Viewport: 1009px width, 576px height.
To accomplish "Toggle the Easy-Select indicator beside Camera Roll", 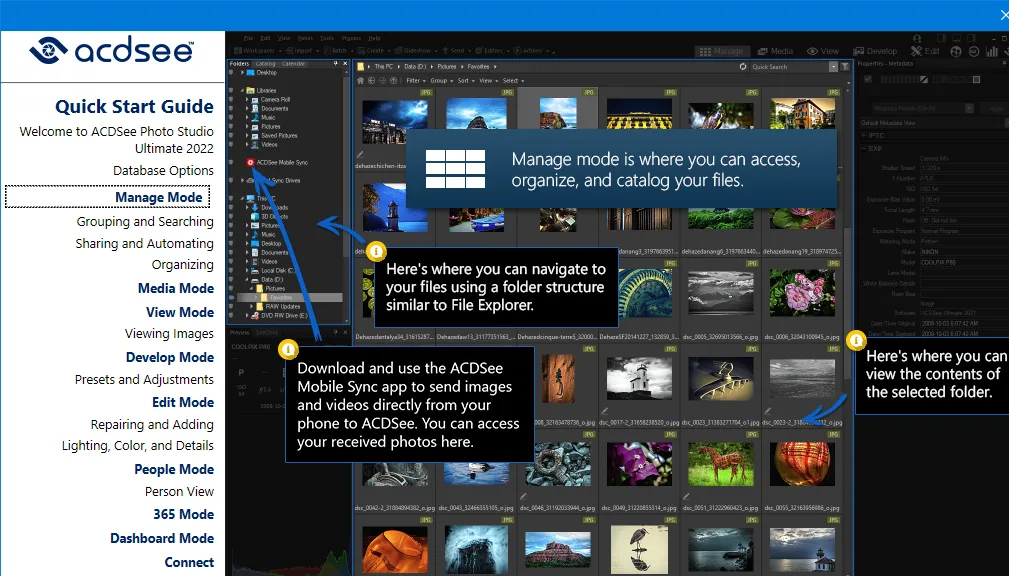I will pyautogui.click(x=231, y=100).
